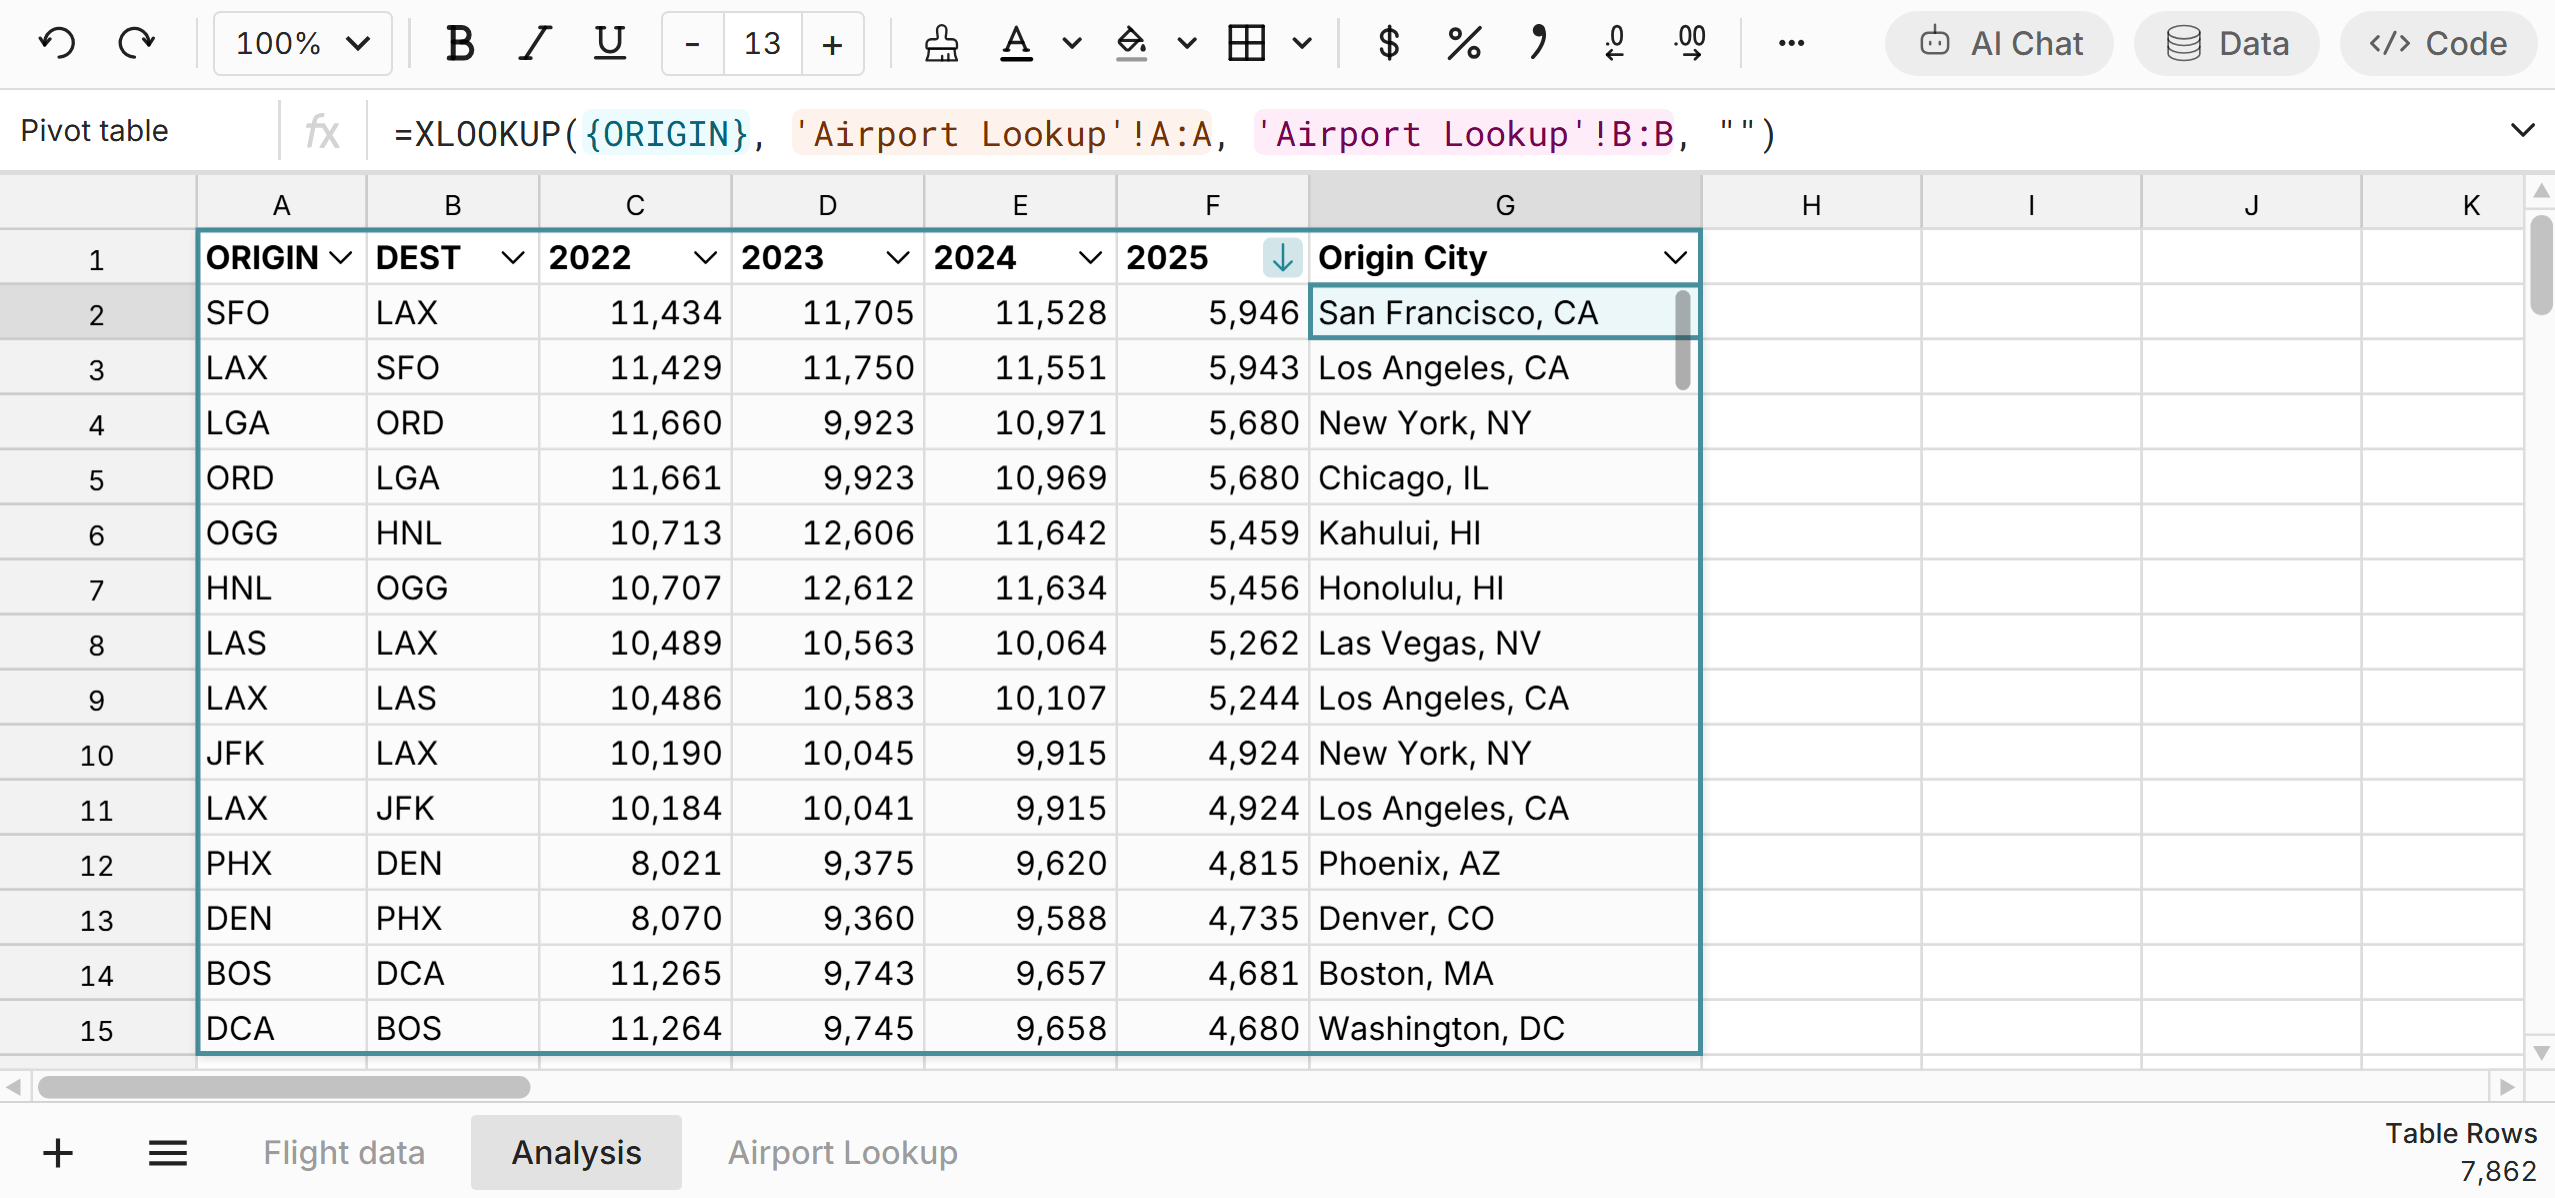Open the AI Chat panel

pyautogui.click(x=1998, y=43)
